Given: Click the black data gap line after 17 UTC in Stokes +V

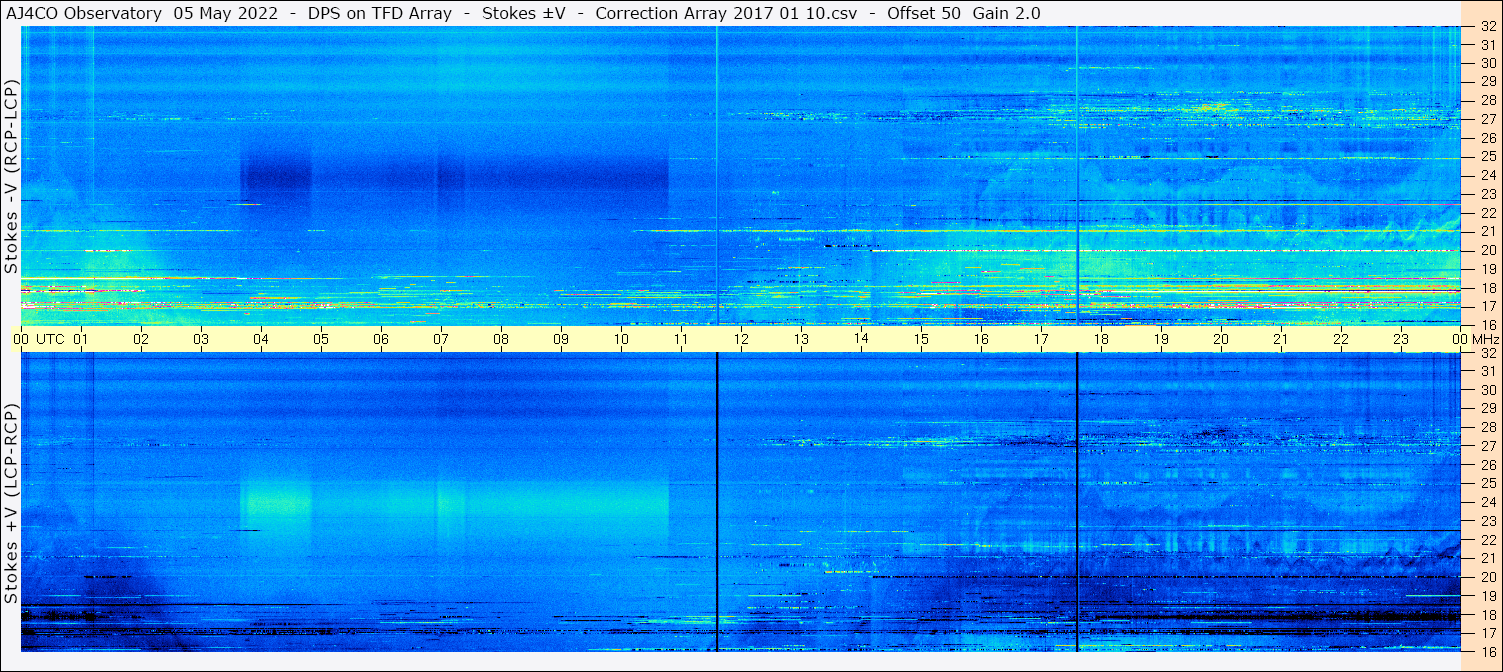Looking at the screenshot, I should click(1077, 502).
